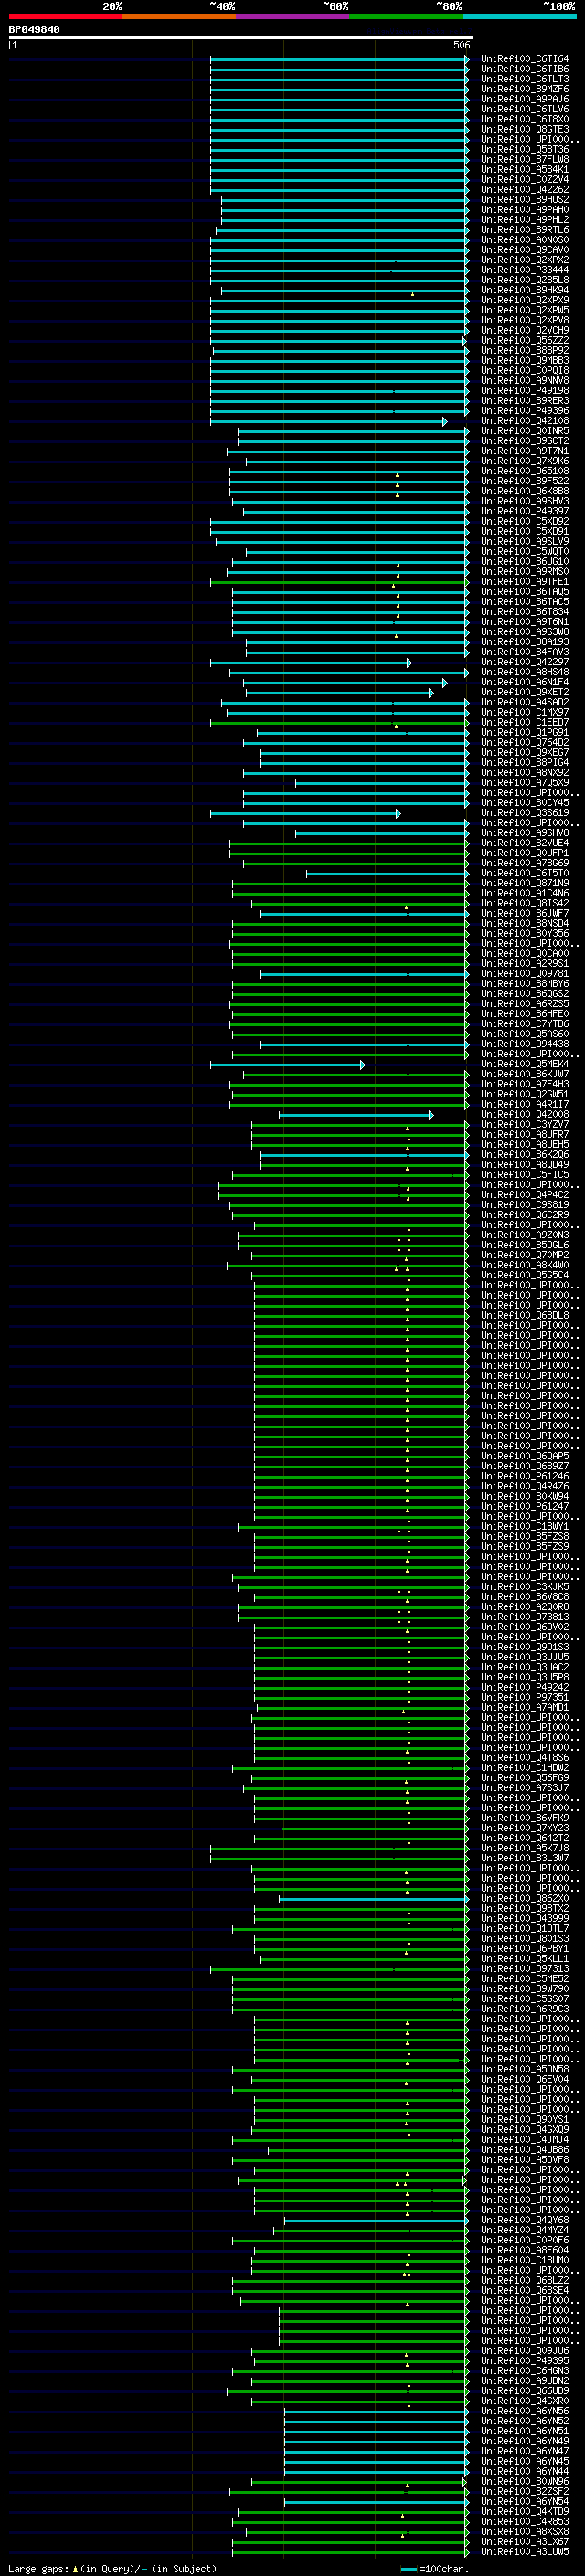Select hit UniRef100_Q42108
The height and width of the screenshot is (2576, 585).
[x=525, y=421]
